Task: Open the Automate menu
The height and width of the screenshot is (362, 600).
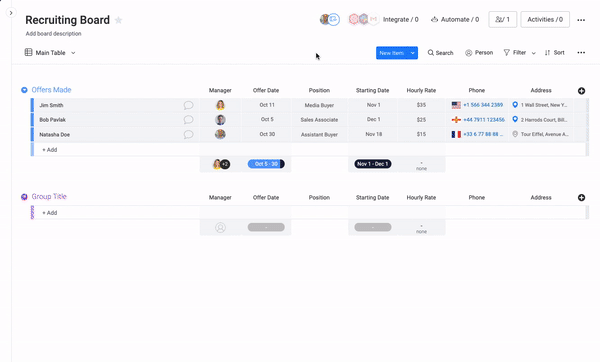Action: click(x=455, y=19)
